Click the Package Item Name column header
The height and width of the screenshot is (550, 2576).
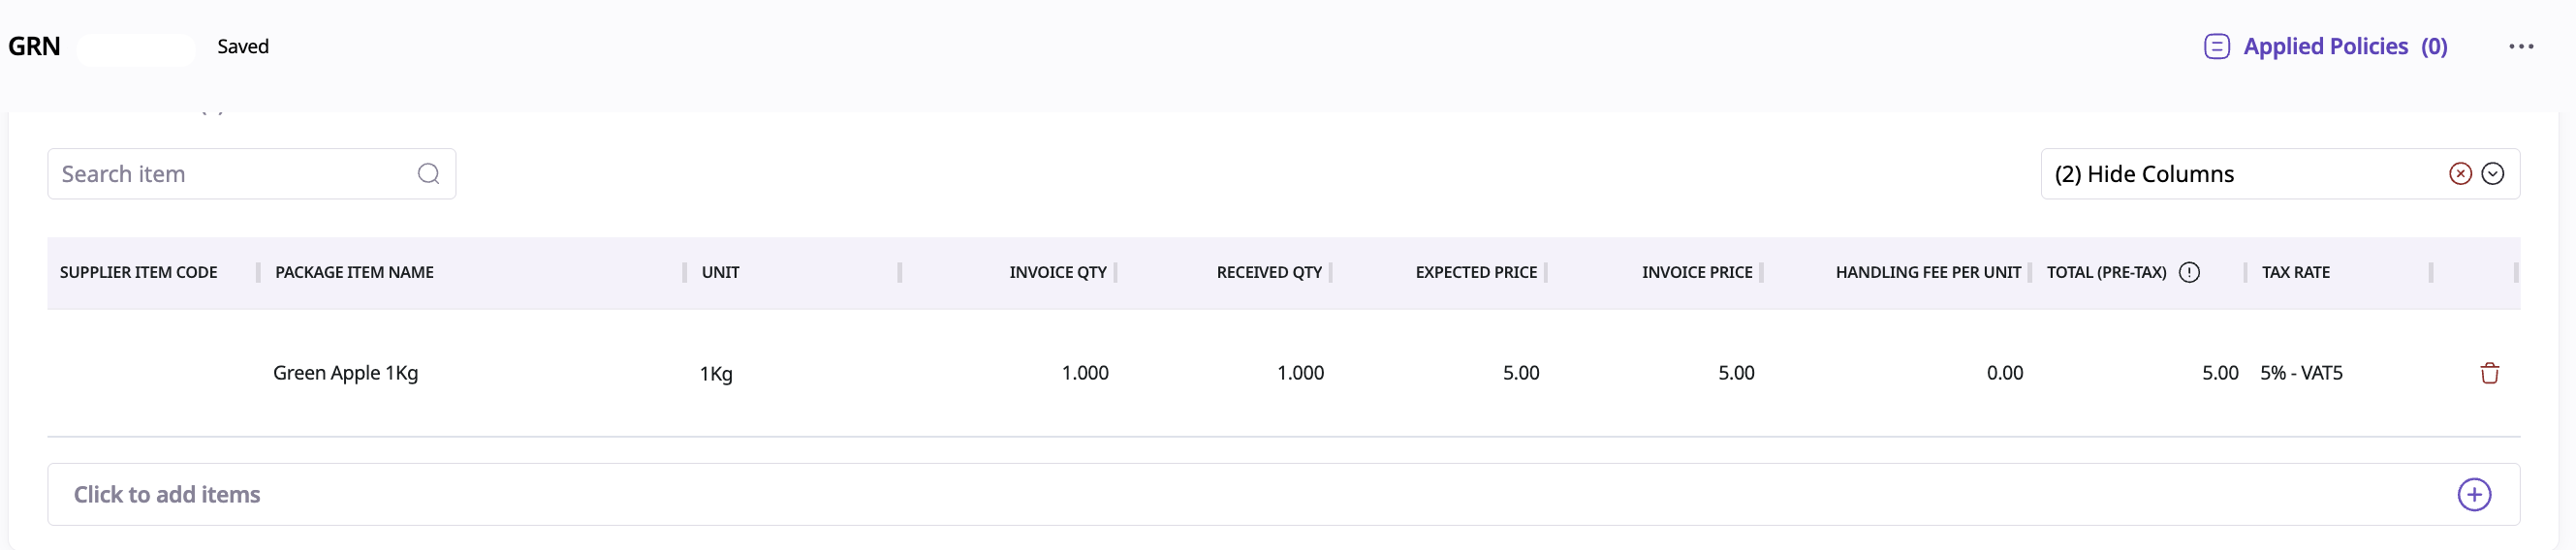[354, 272]
